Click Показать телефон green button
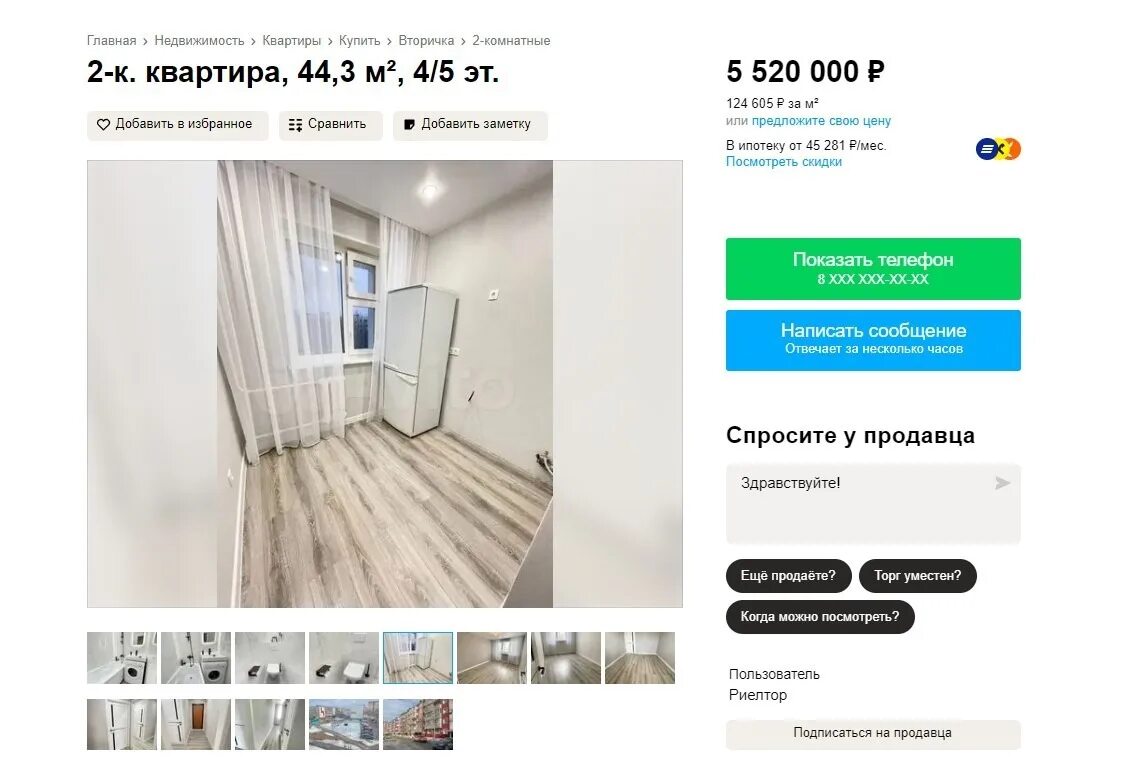 tap(873, 269)
